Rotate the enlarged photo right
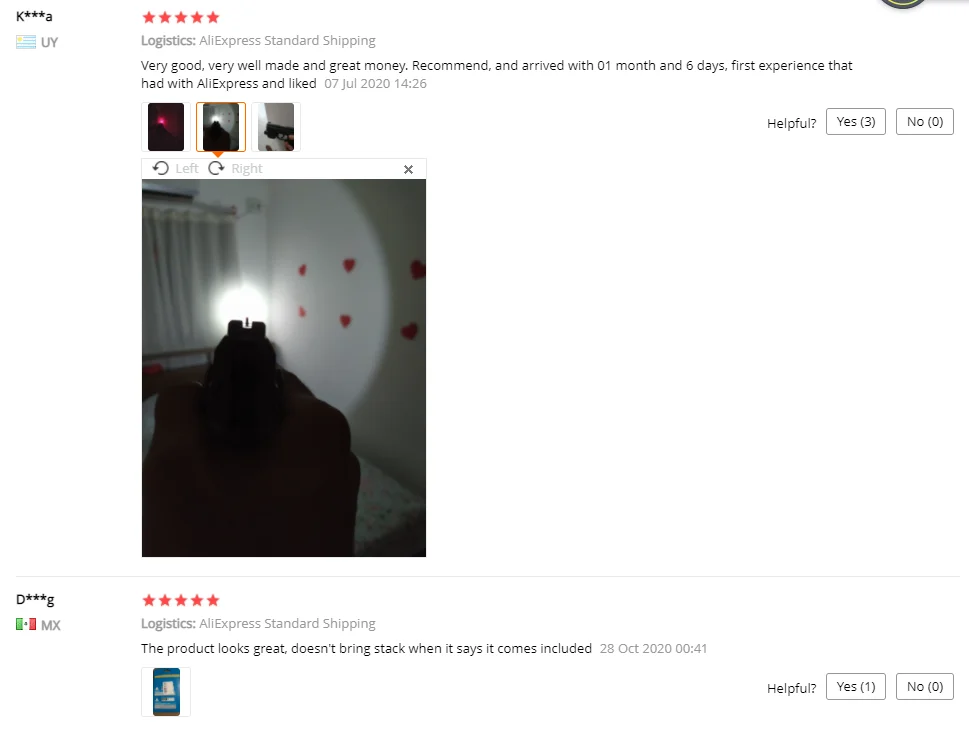969x730 pixels. [235, 169]
